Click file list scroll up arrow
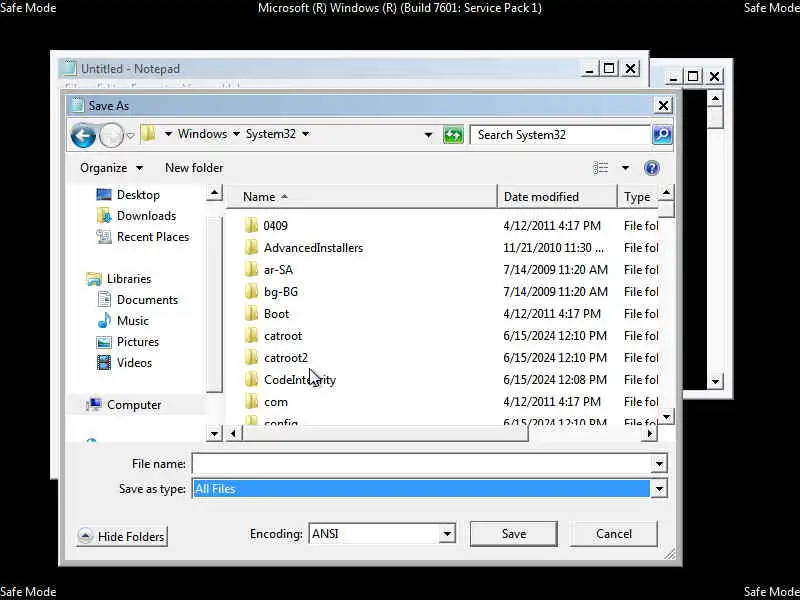The width and height of the screenshot is (800, 600). tap(666, 193)
